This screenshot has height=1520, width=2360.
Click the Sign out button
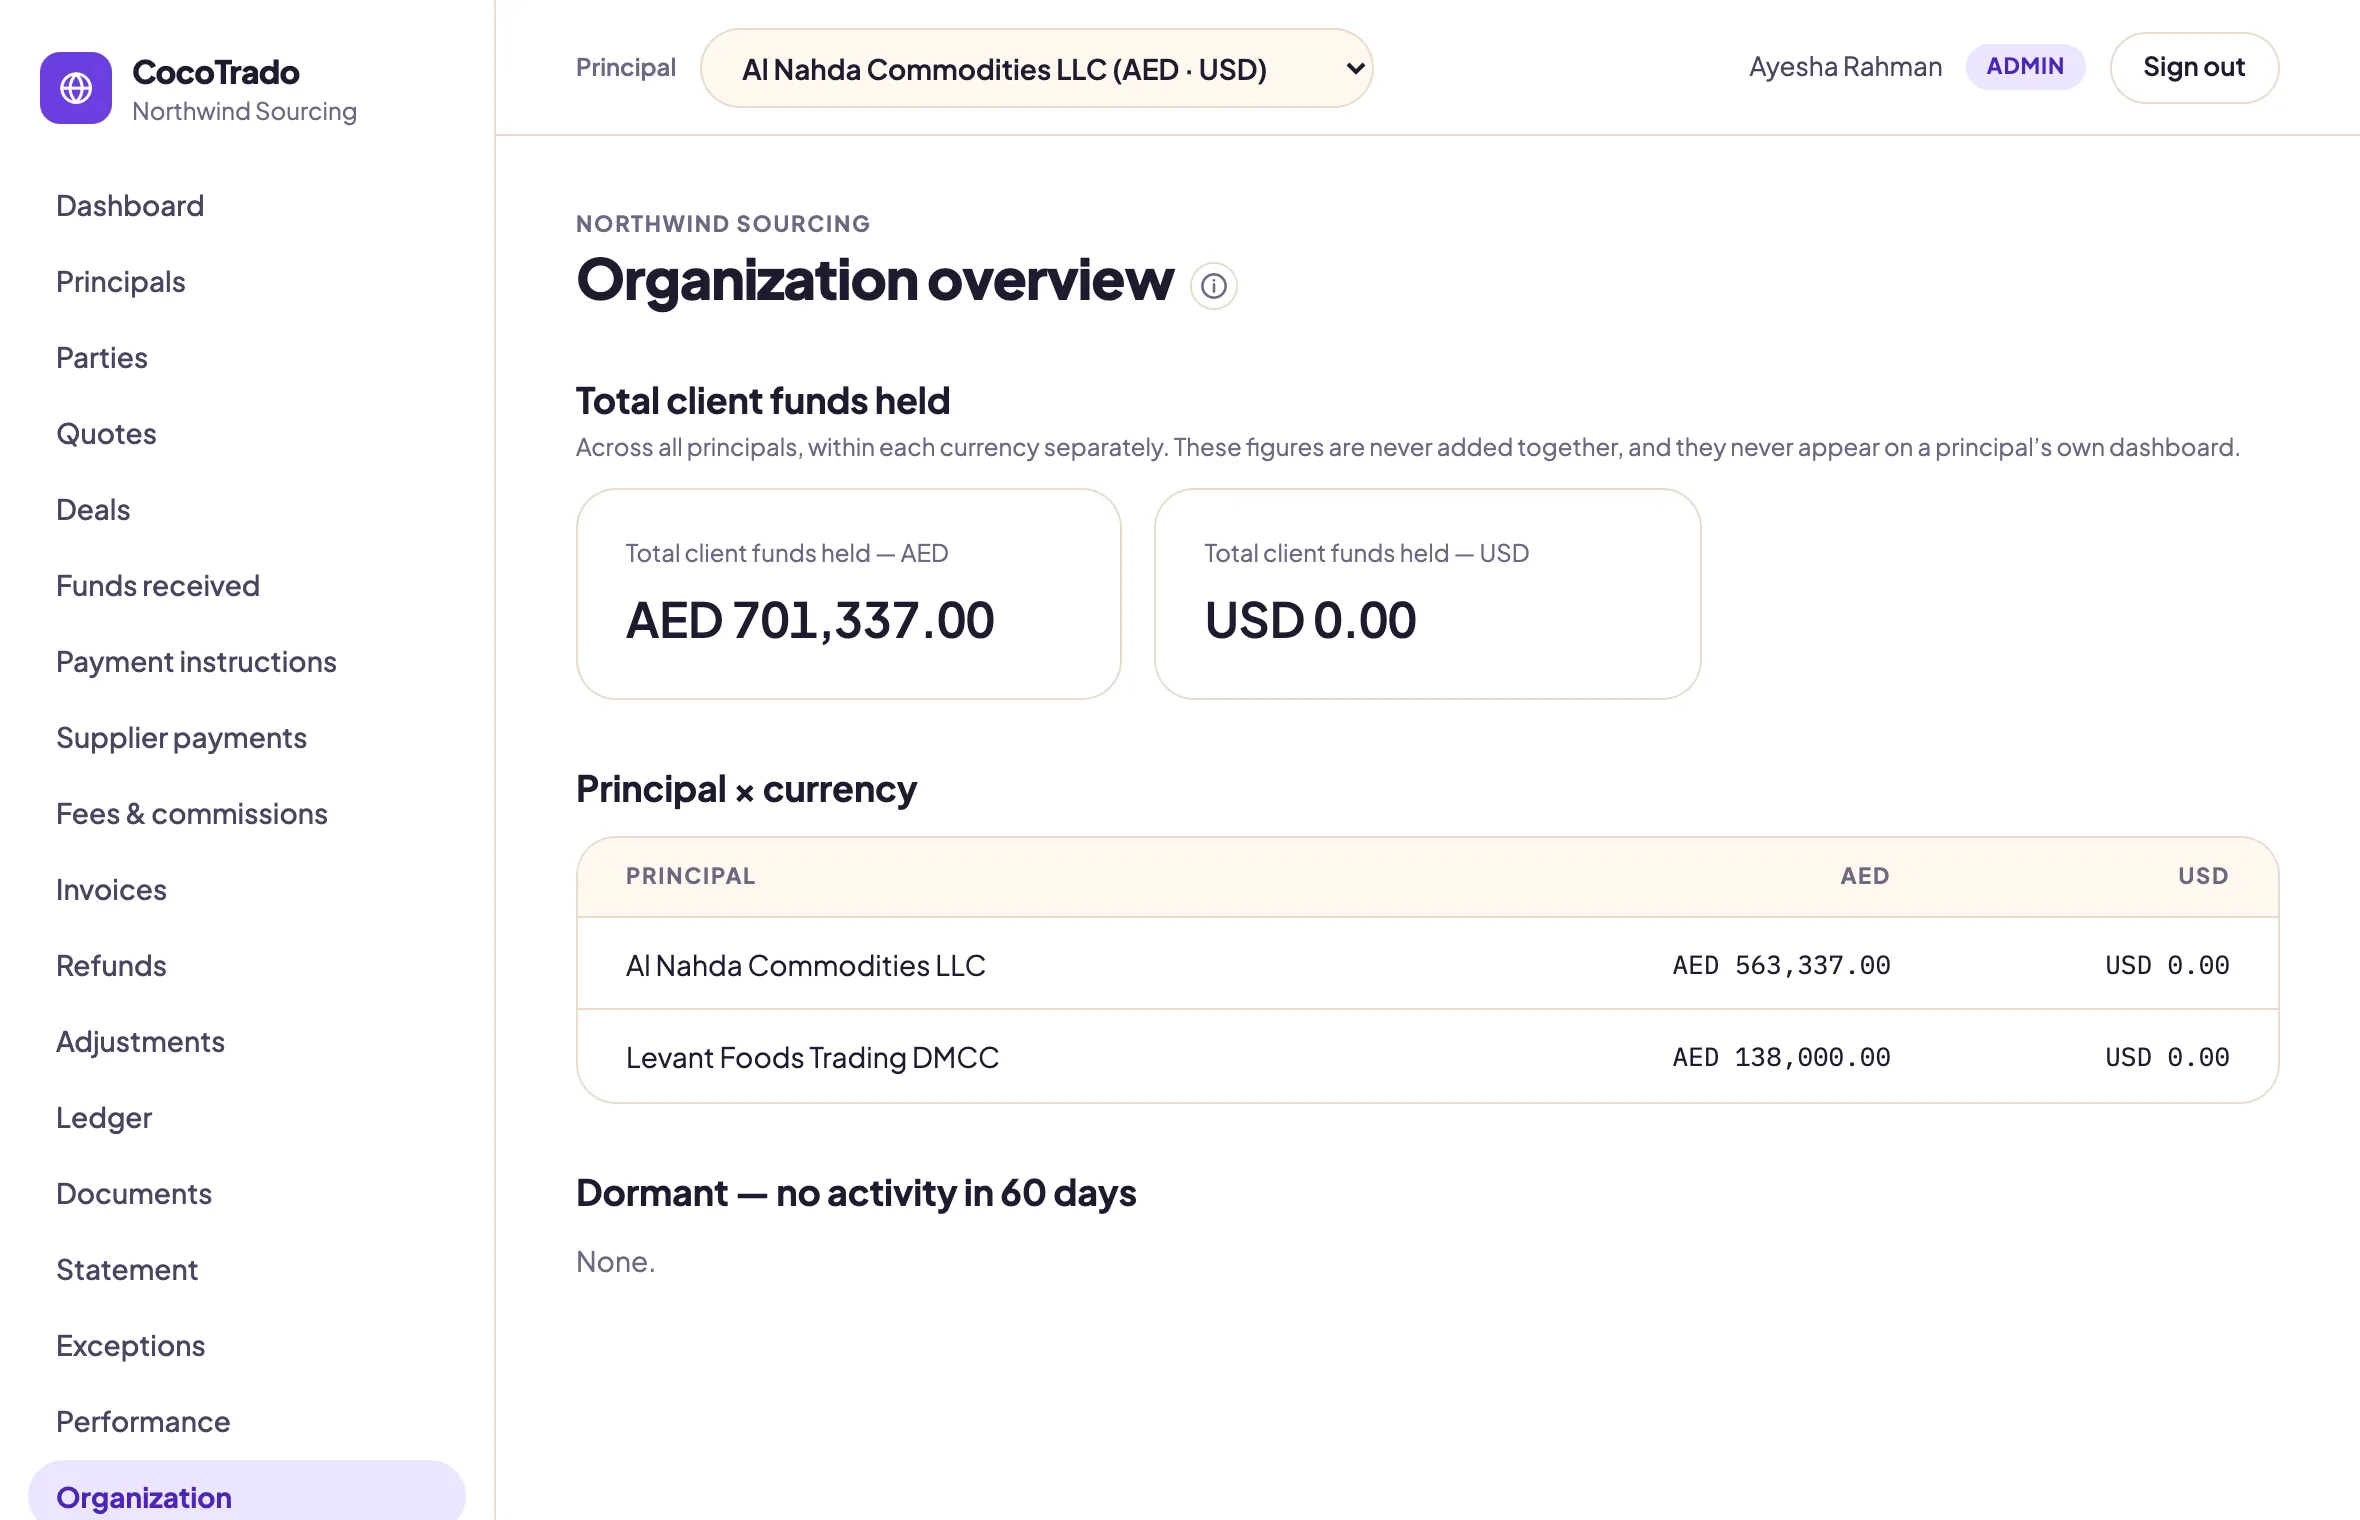[x=2194, y=67]
